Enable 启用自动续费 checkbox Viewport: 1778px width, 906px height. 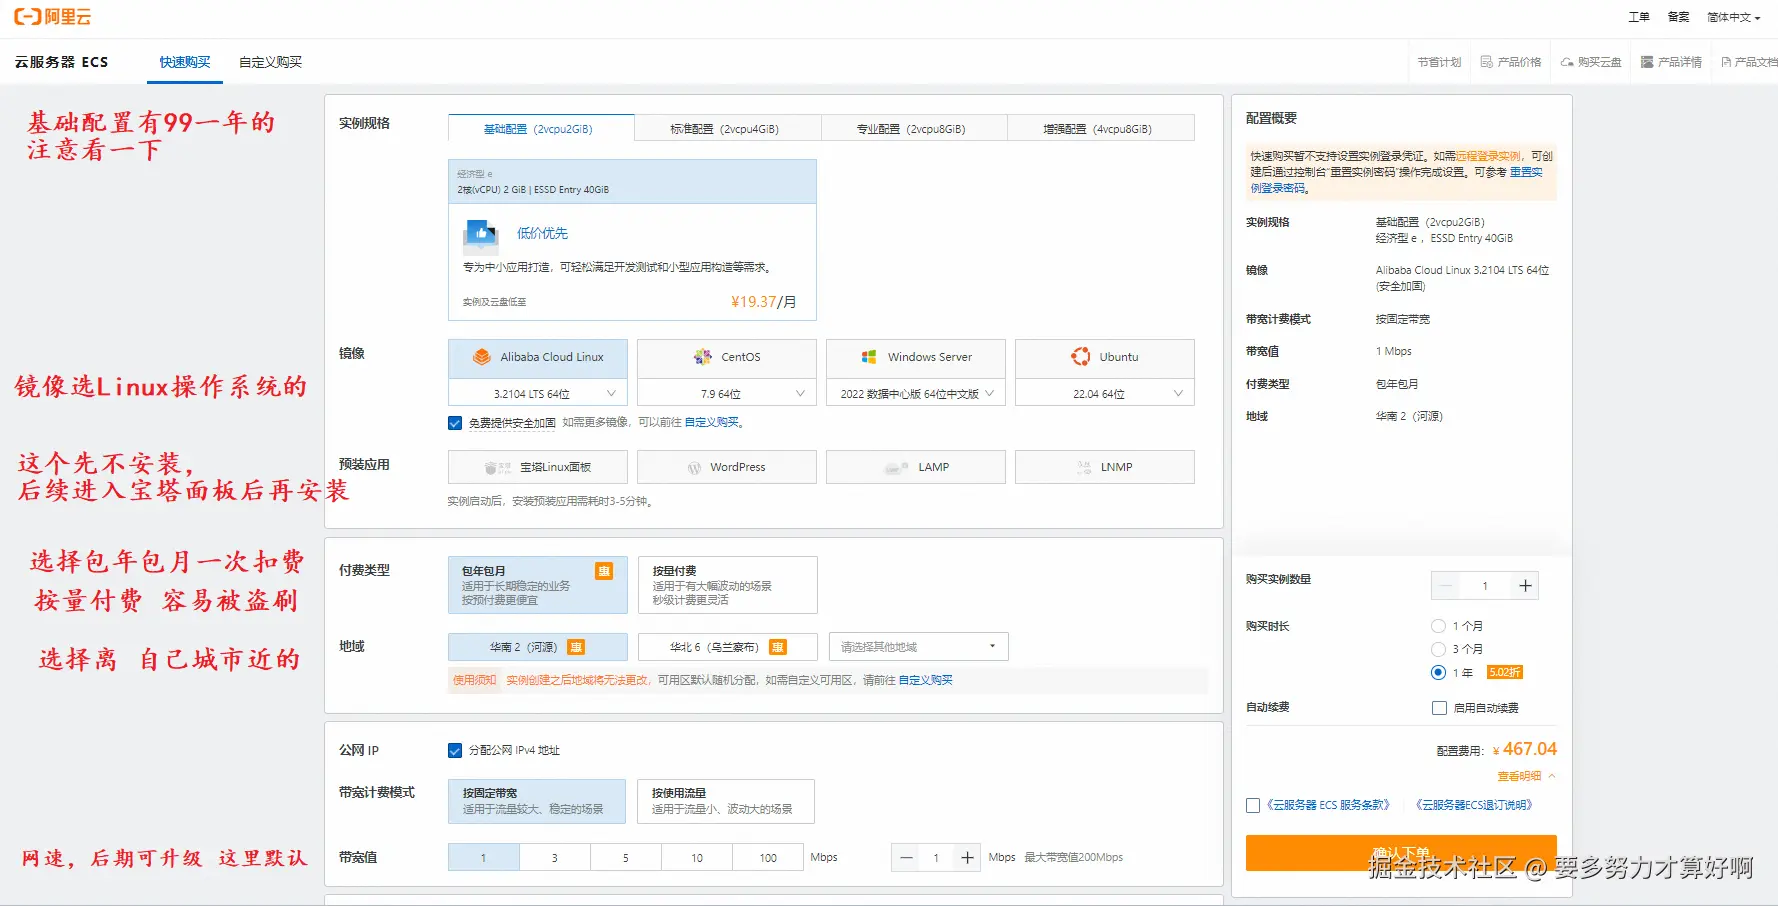point(1439,708)
